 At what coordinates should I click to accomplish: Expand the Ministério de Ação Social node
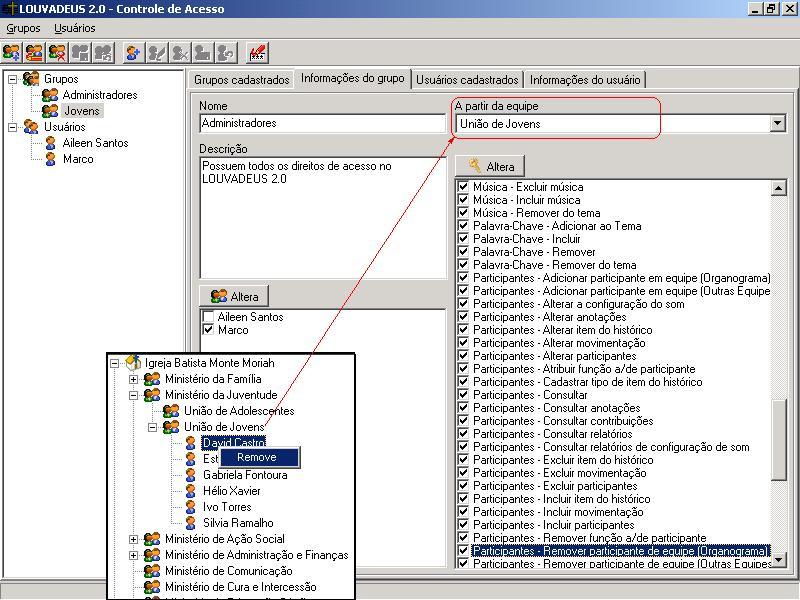133,539
